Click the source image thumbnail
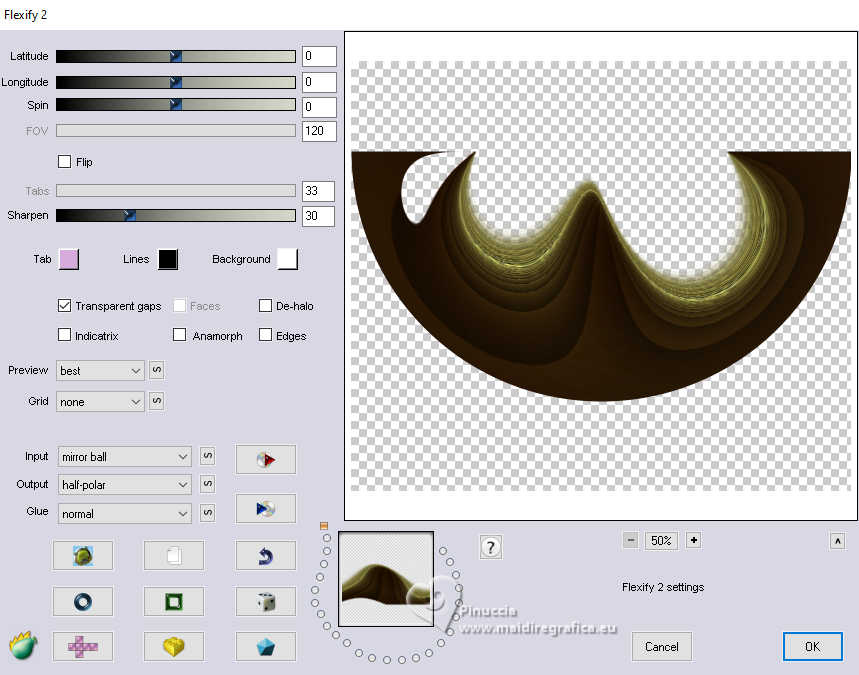 (x=386, y=579)
